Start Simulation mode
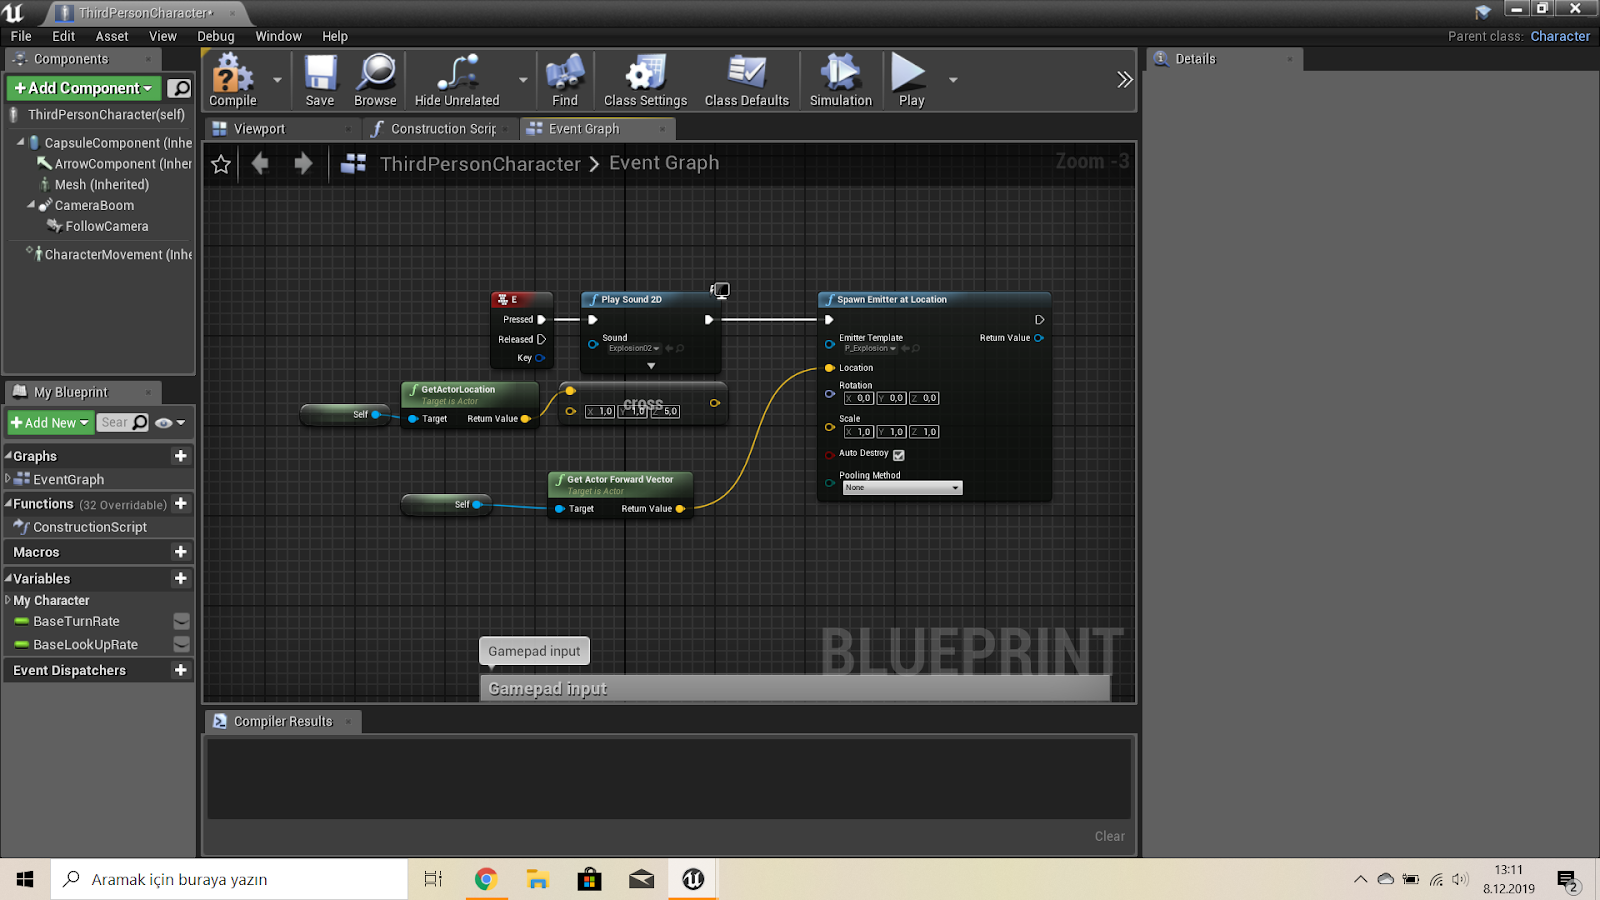The width and height of the screenshot is (1600, 900). coord(841,80)
